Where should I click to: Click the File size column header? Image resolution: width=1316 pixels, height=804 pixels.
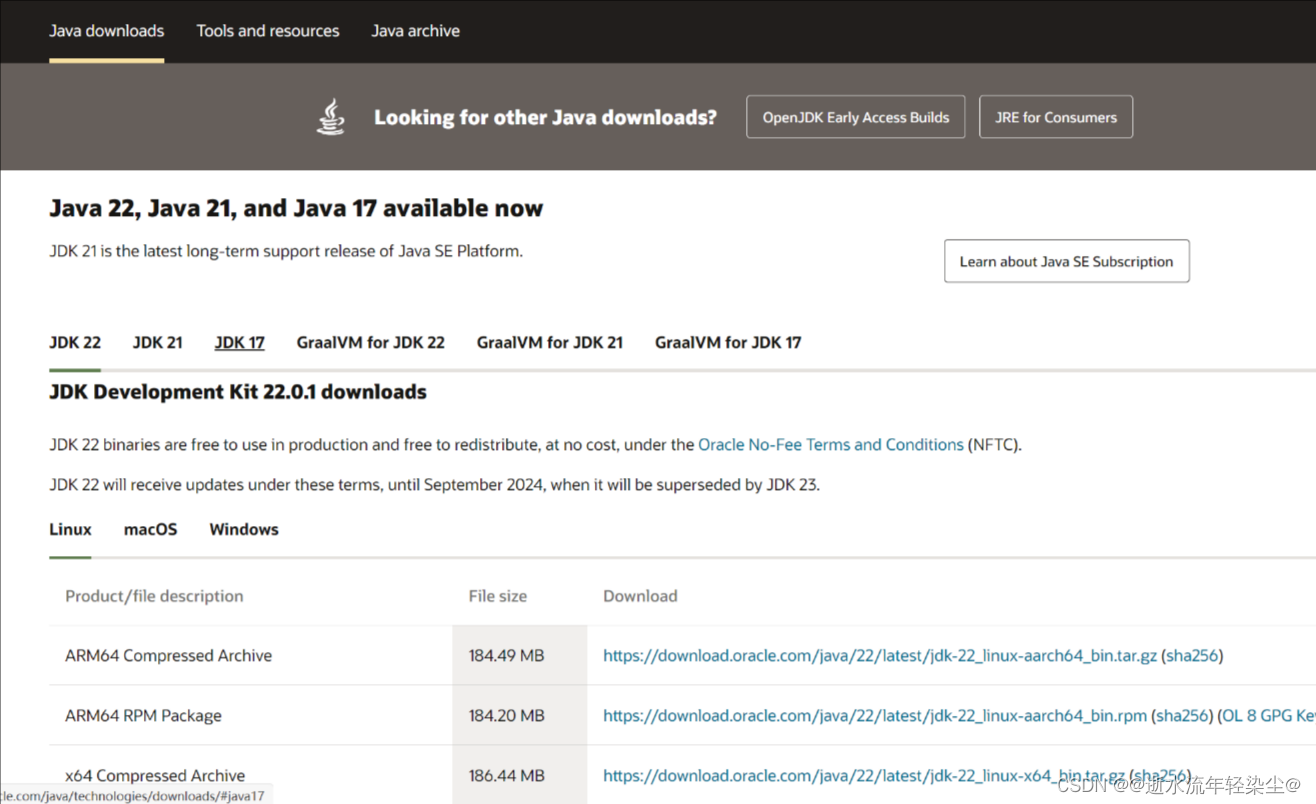[x=497, y=596]
